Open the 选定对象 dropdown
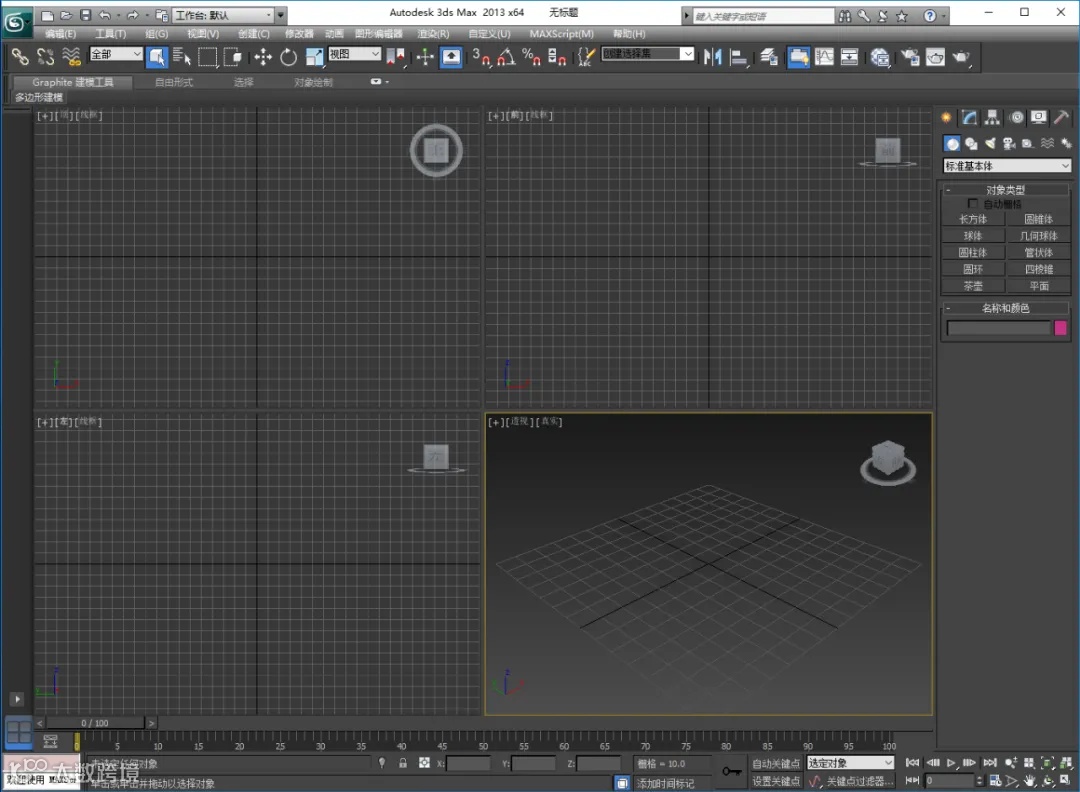 [850, 764]
